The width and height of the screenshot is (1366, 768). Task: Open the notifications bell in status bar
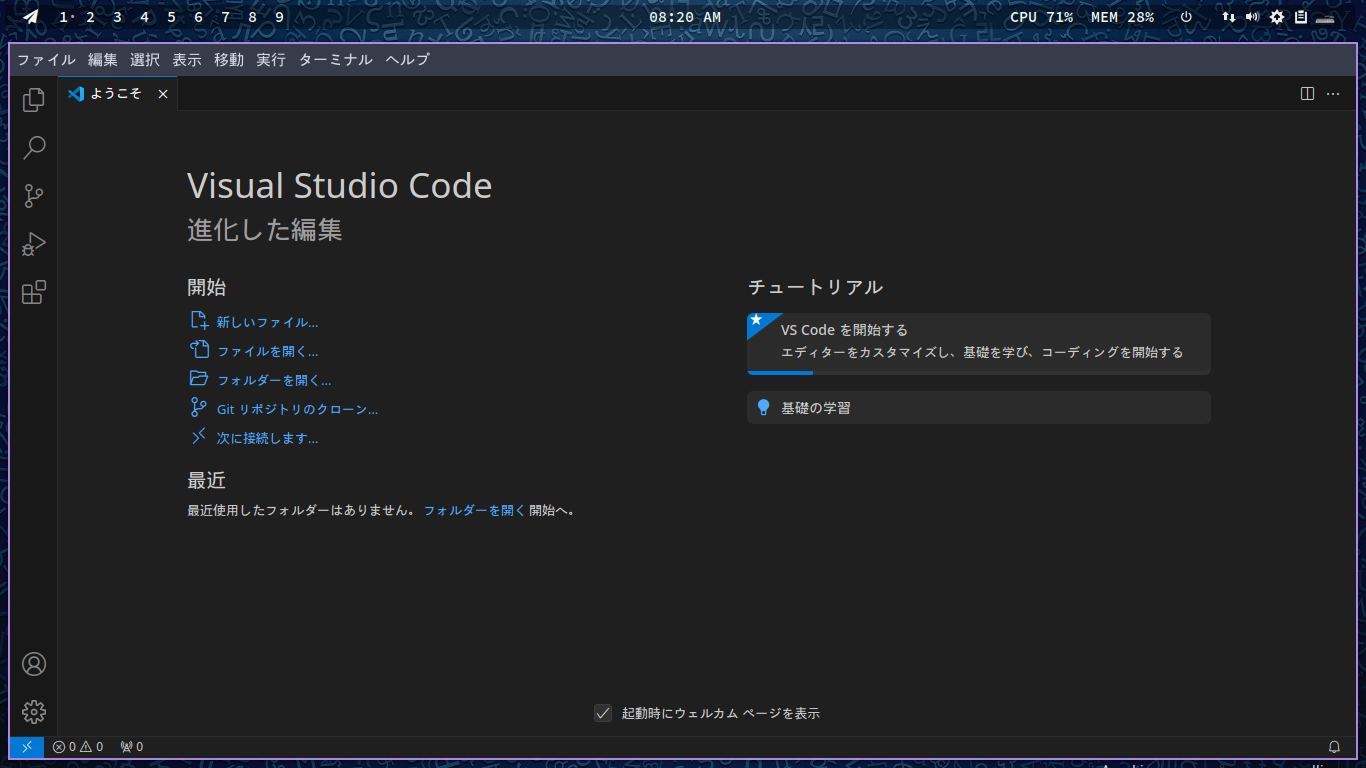point(1334,747)
